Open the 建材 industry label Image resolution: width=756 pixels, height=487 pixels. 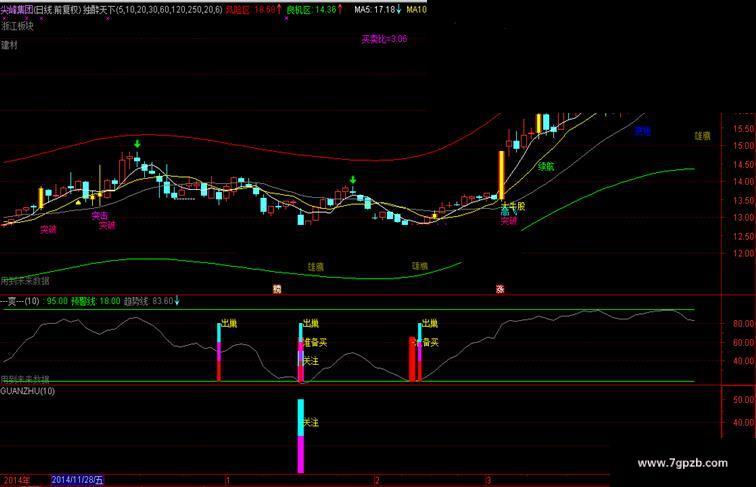click(x=9, y=45)
